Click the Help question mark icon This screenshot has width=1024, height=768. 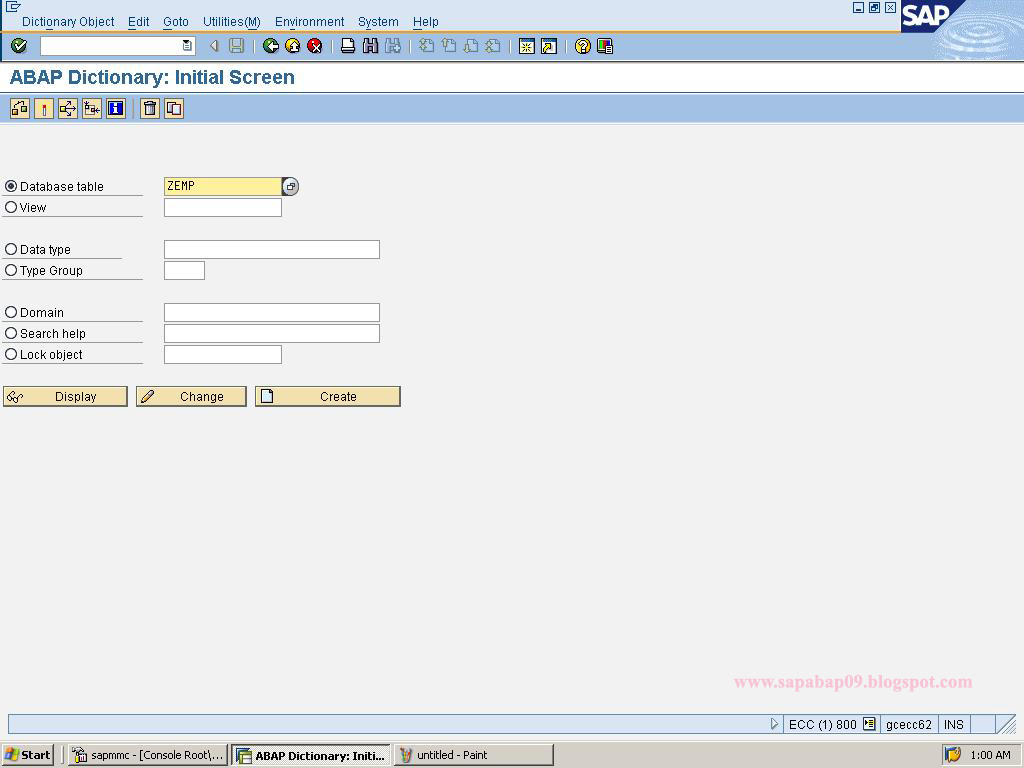point(583,46)
